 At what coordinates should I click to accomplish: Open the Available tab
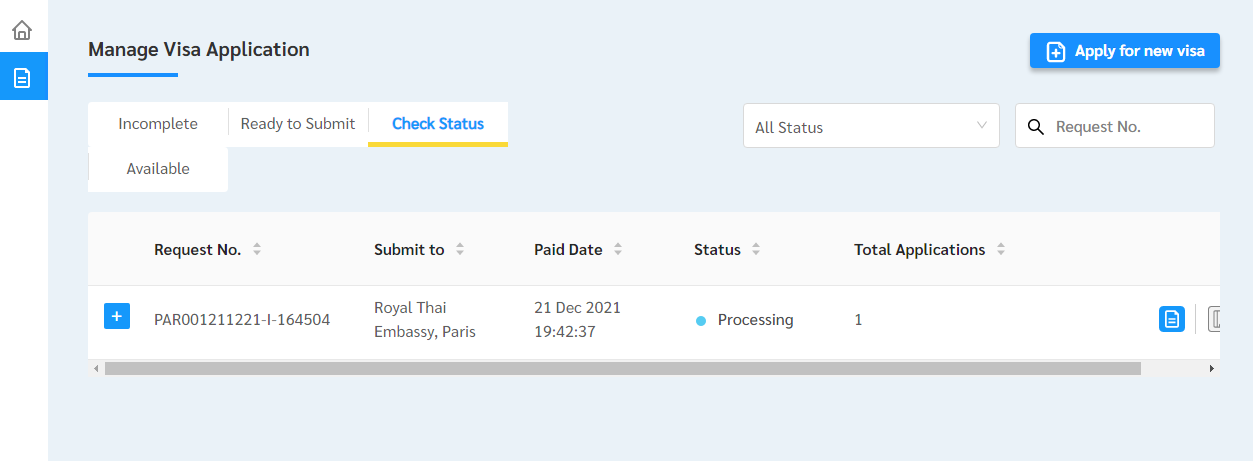coord(158,169)
